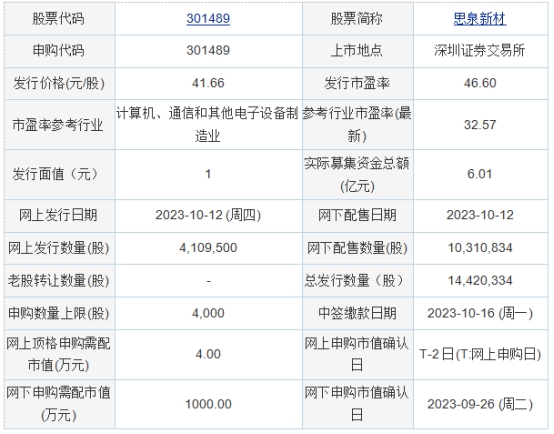Select the 申购数量上限 value 4,000

(x=208, y=313)
